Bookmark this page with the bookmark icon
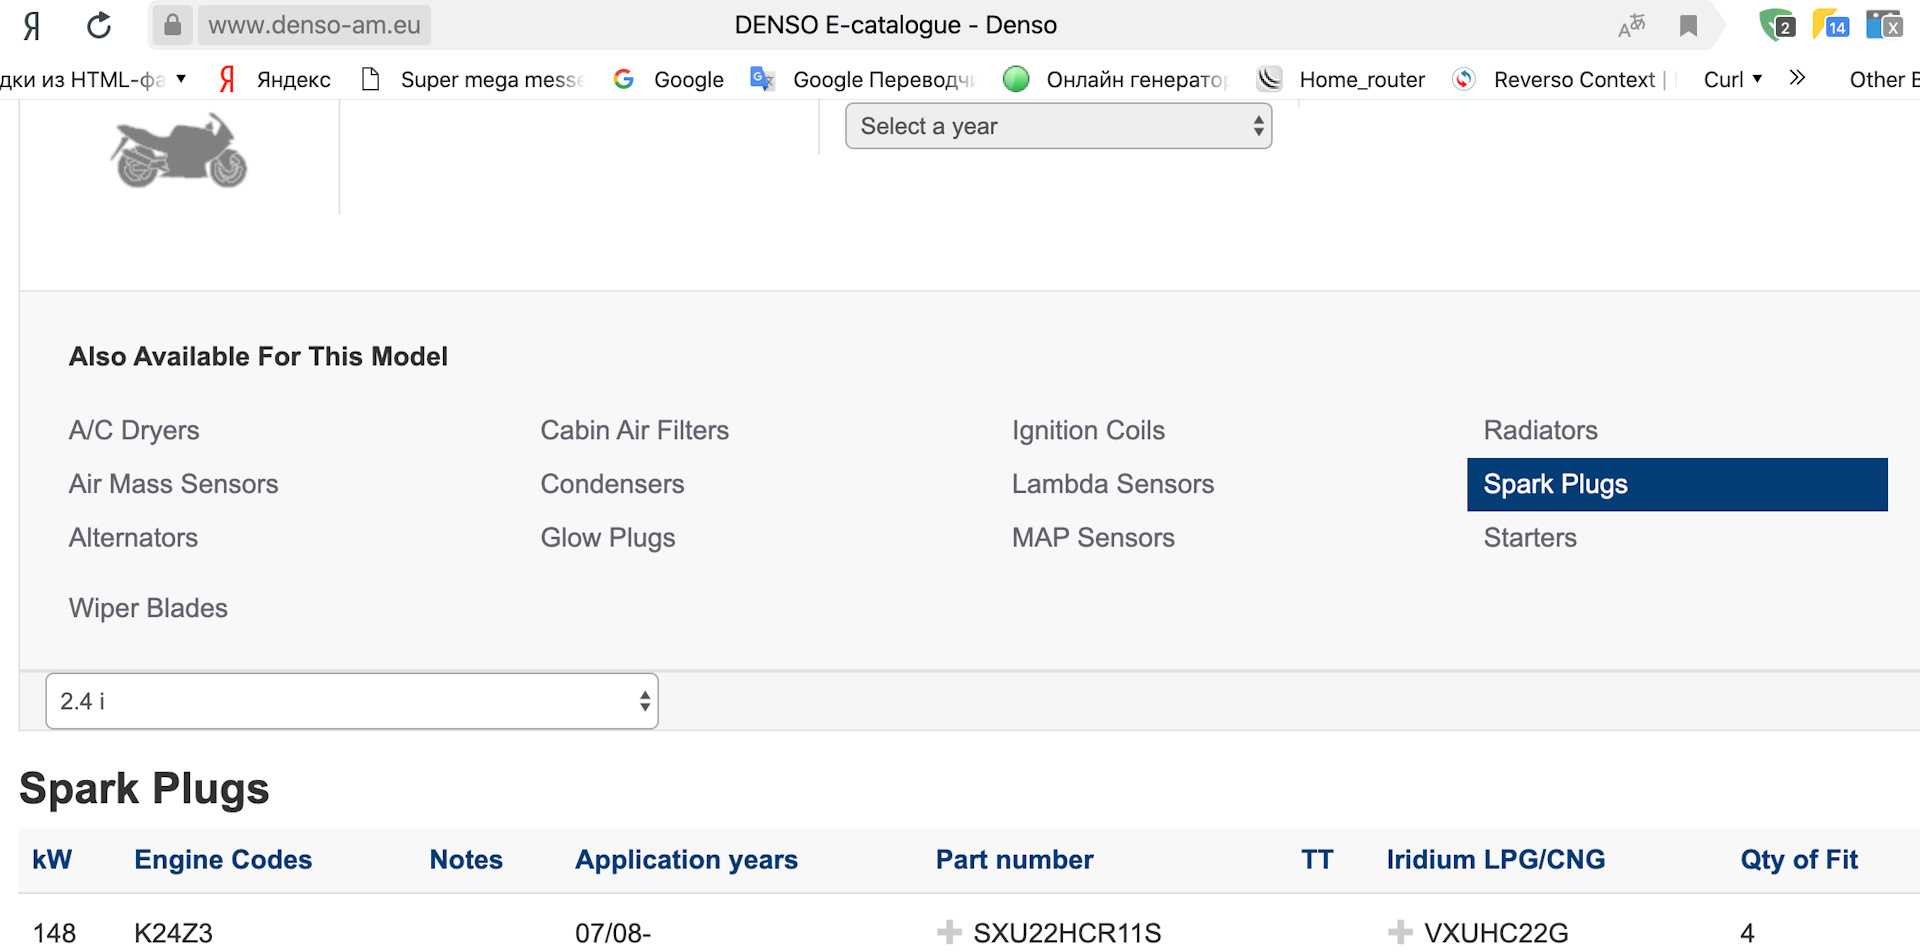 pos(1688,25)
